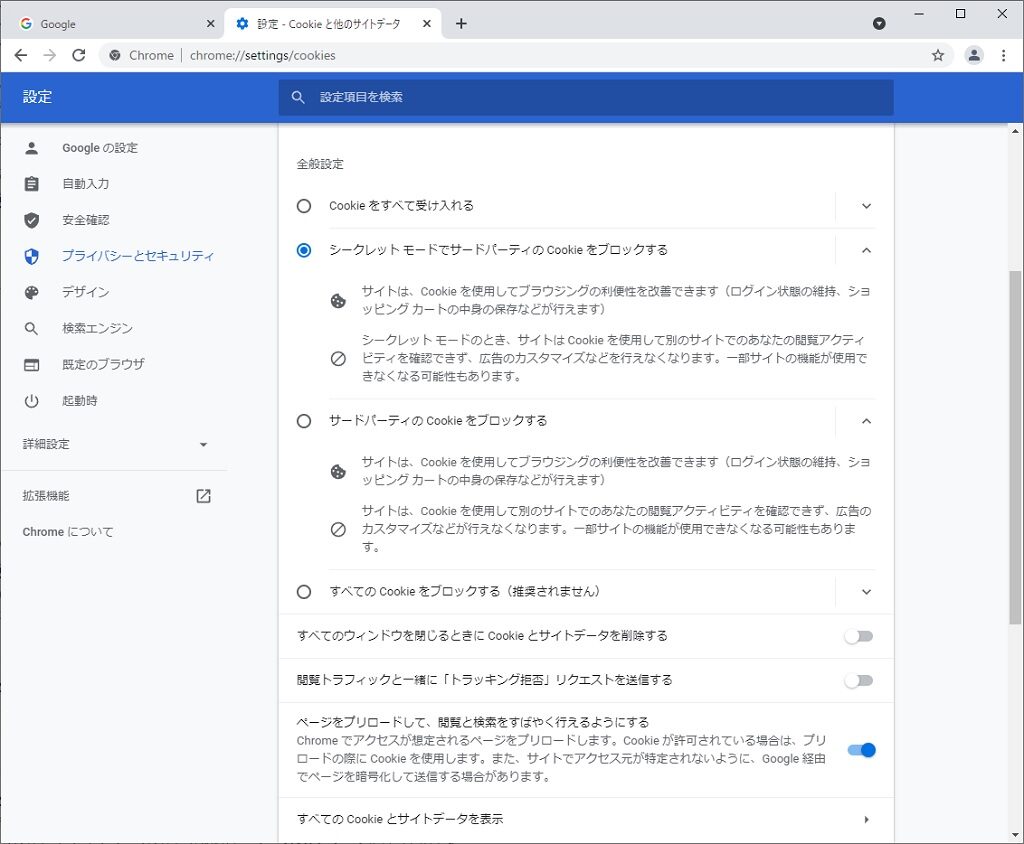
Task: Select 'すべての Cookie をブロックする' radio button
Action: pos(304,592)
